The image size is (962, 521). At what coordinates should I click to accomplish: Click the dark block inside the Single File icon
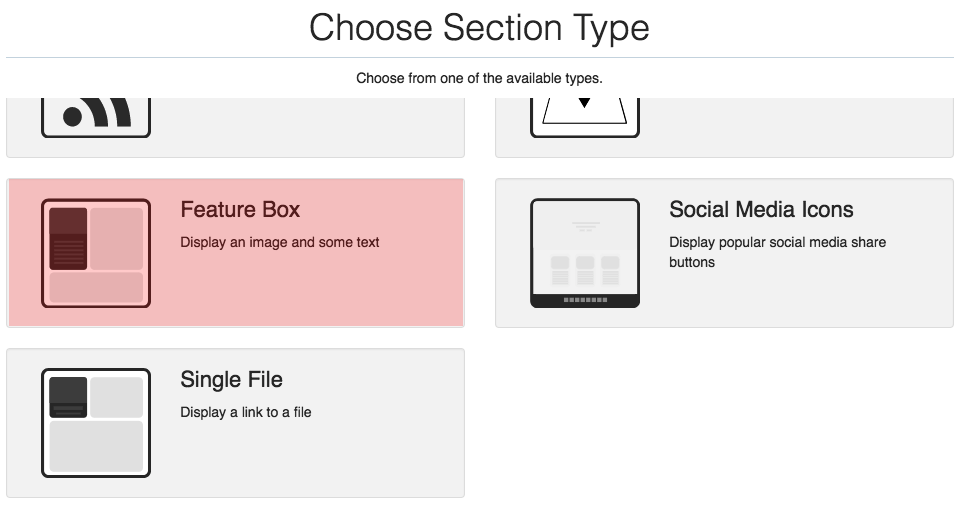coord(68,396)
